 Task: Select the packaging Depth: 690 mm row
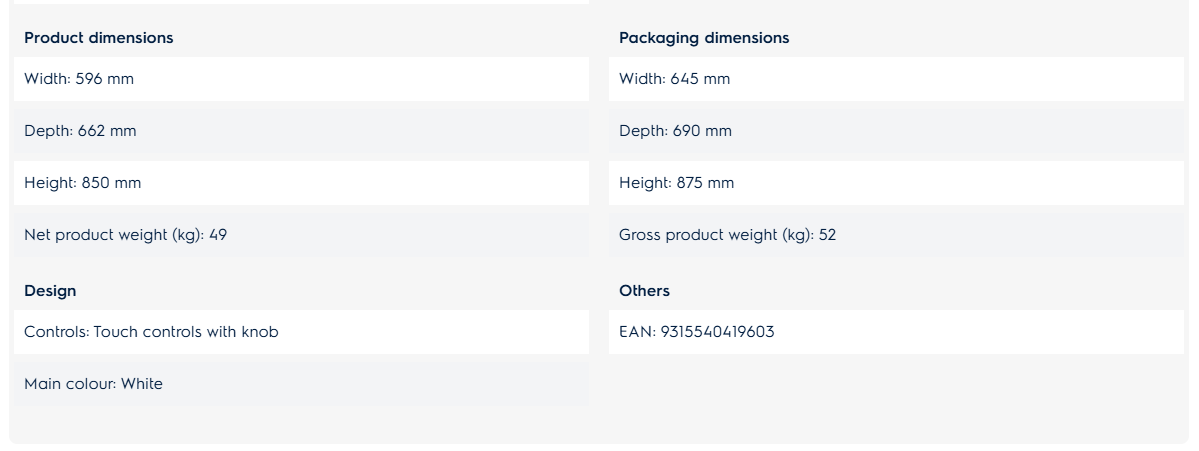pyautogui.click(x=896, y=131)
